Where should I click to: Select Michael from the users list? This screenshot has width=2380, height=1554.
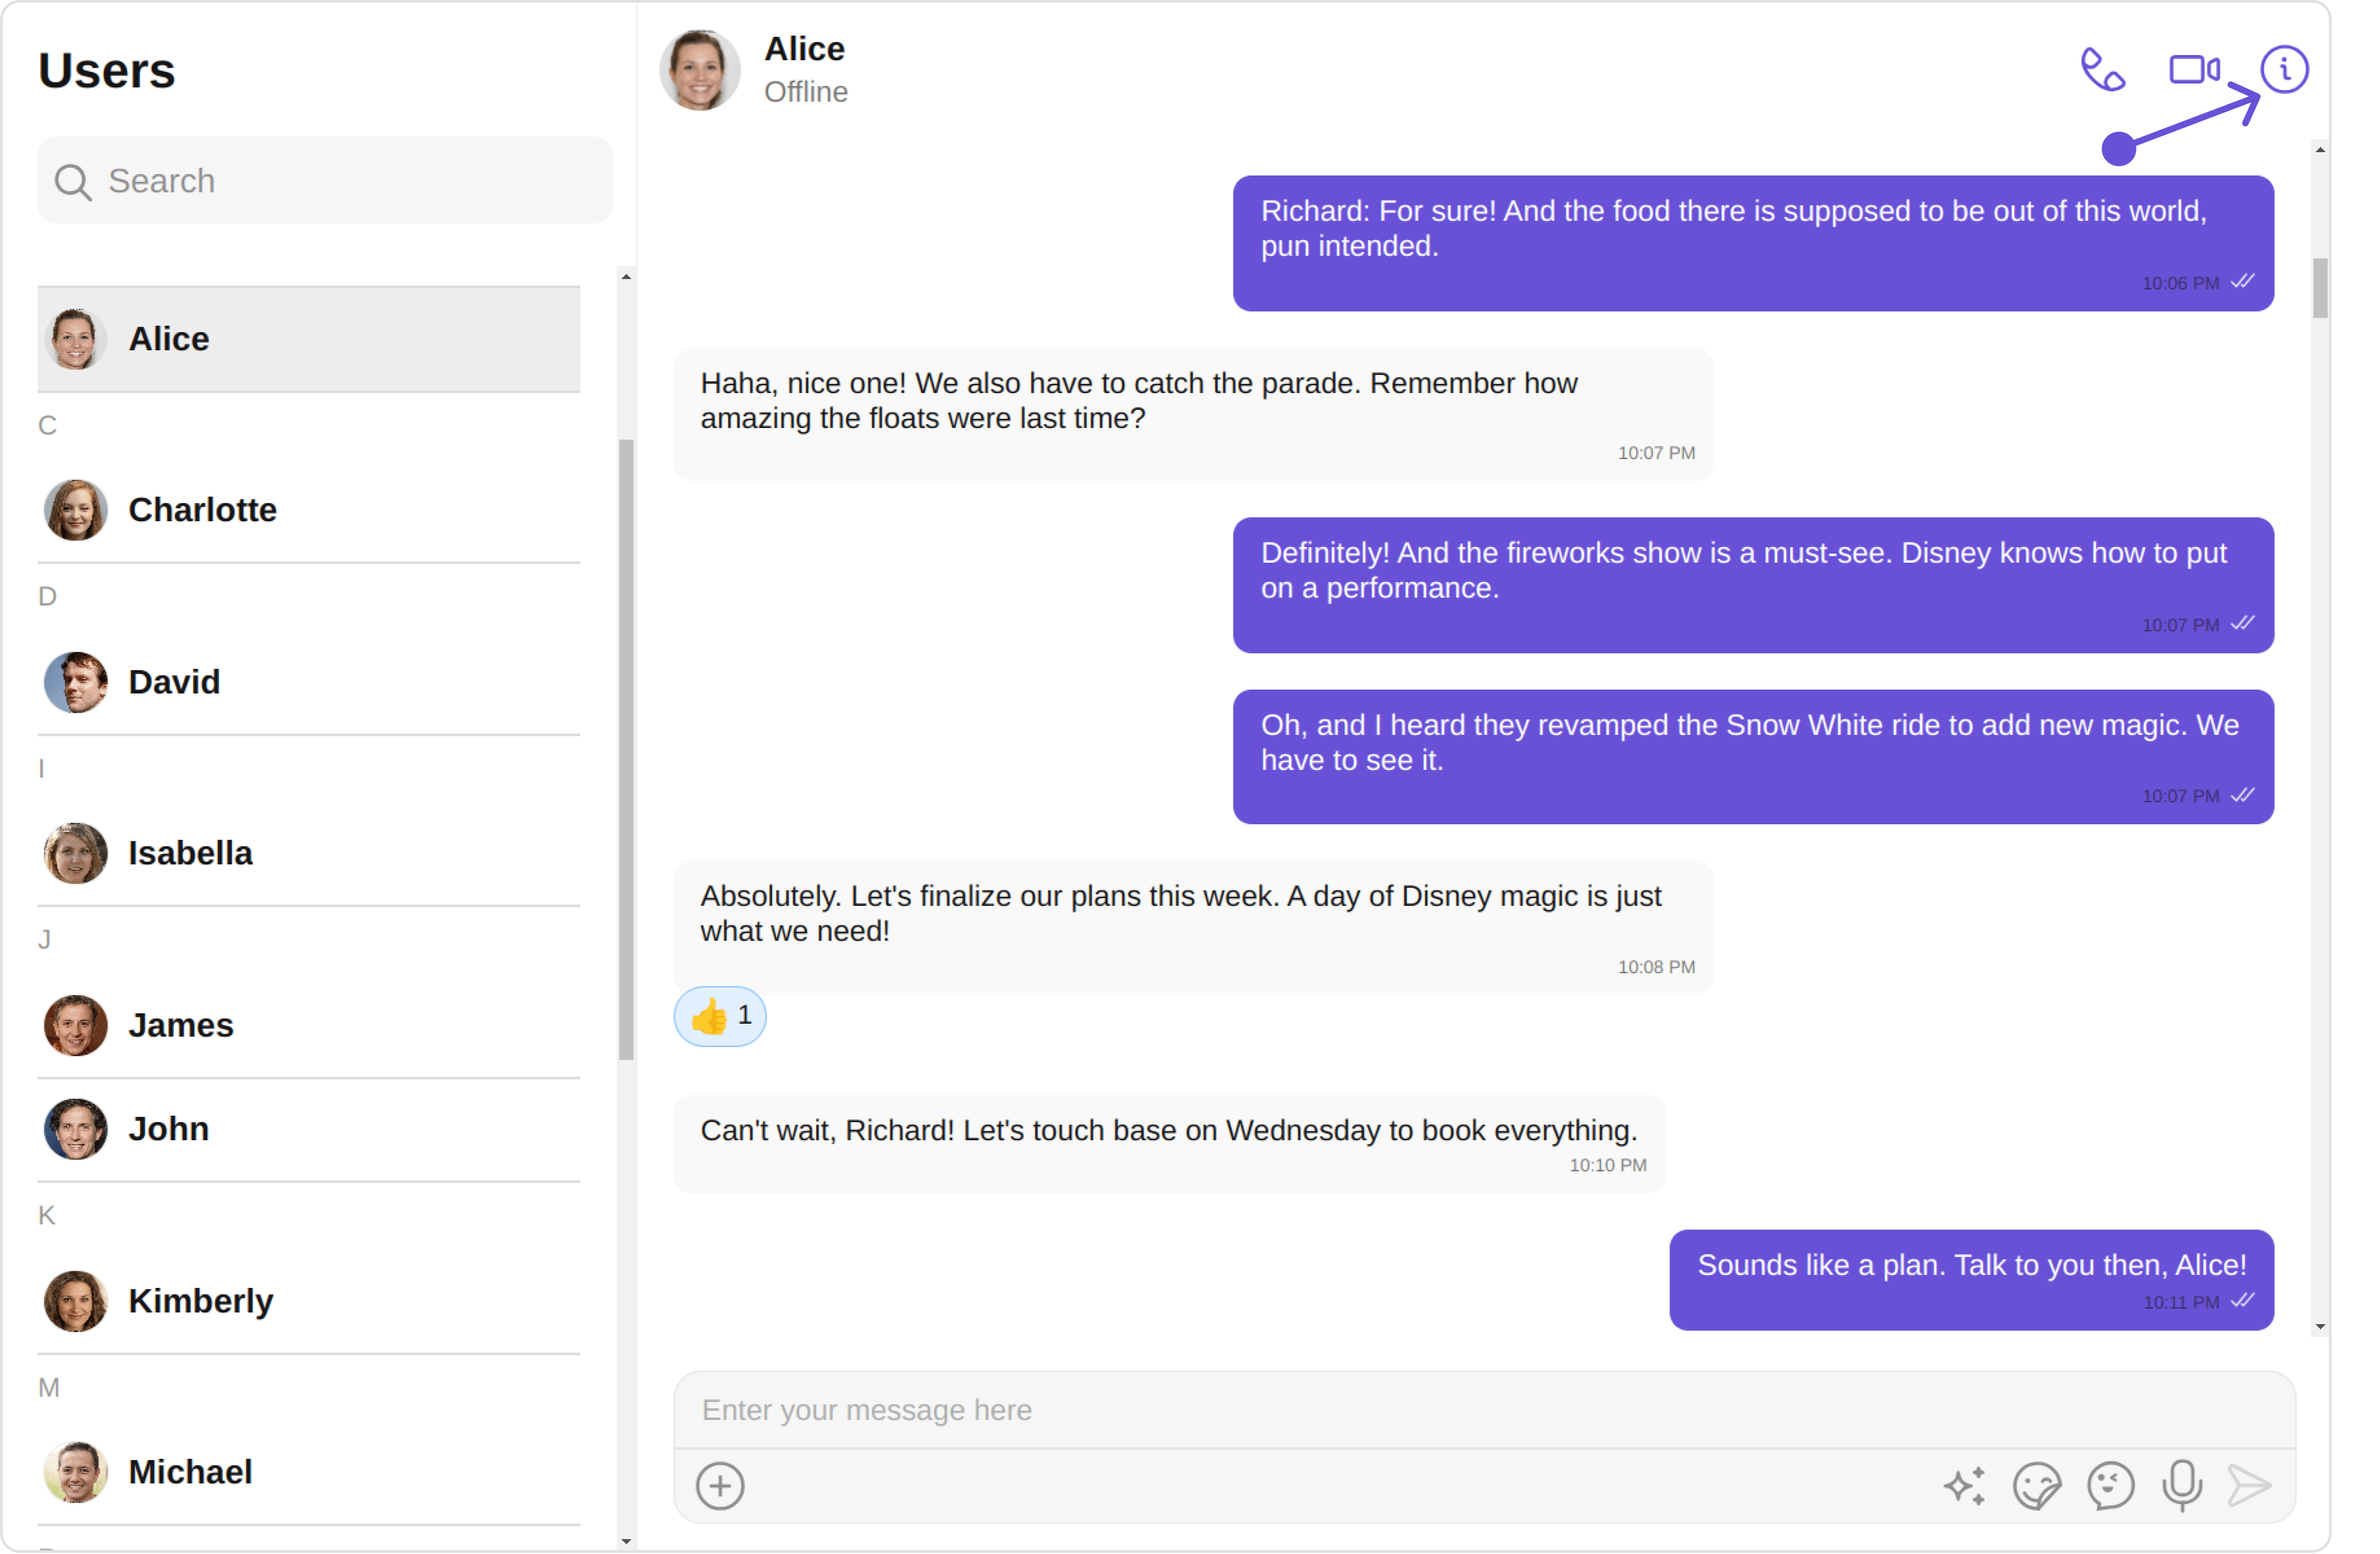[x=309, y=1473]
